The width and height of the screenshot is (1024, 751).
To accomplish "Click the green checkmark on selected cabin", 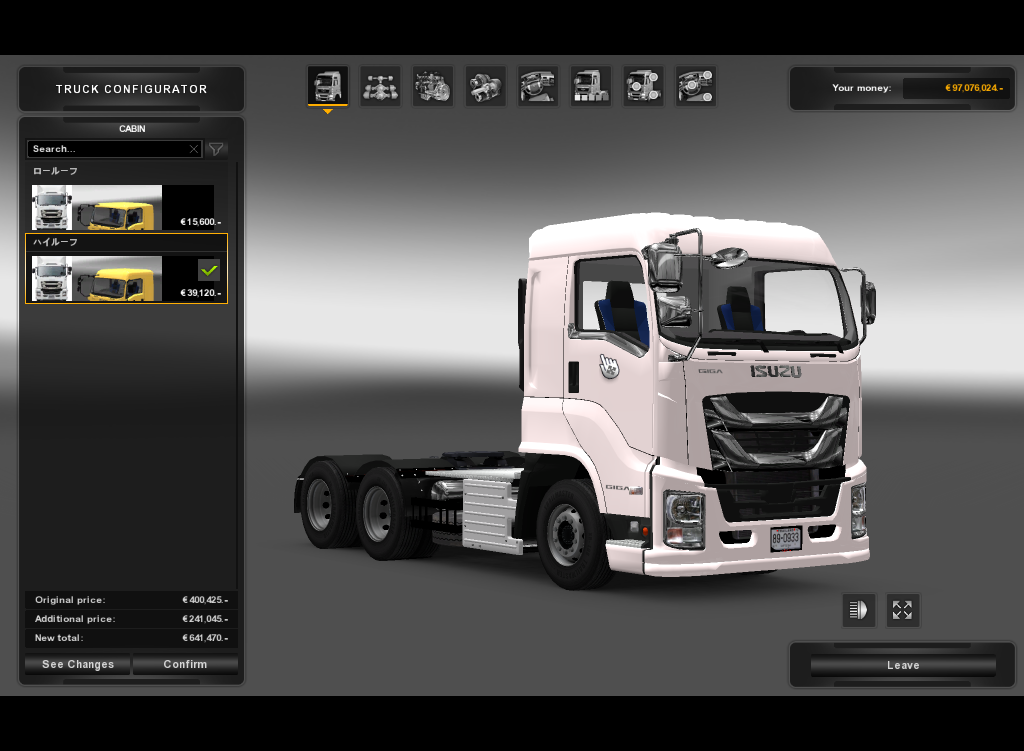I will coord(209,270).
